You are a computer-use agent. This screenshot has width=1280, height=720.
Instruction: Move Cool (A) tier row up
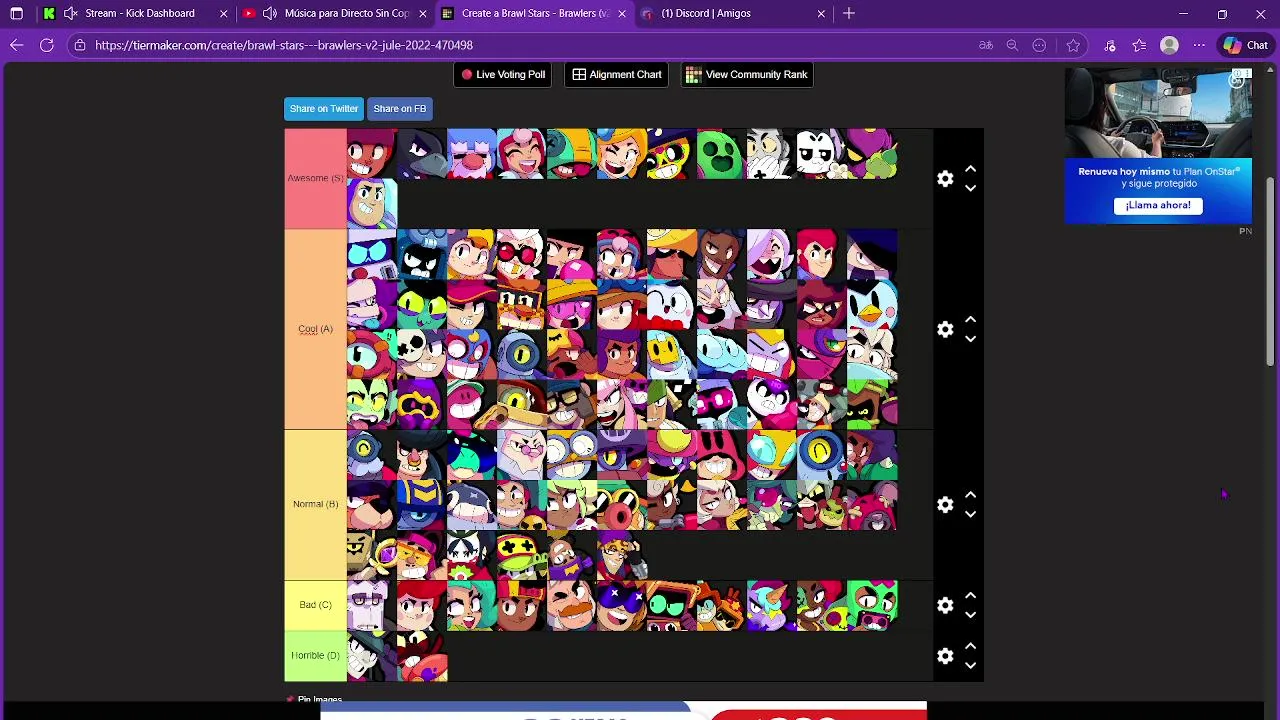970,320
